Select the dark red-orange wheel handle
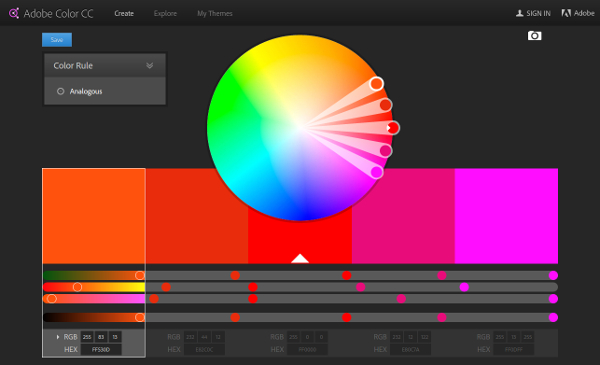 385,105
